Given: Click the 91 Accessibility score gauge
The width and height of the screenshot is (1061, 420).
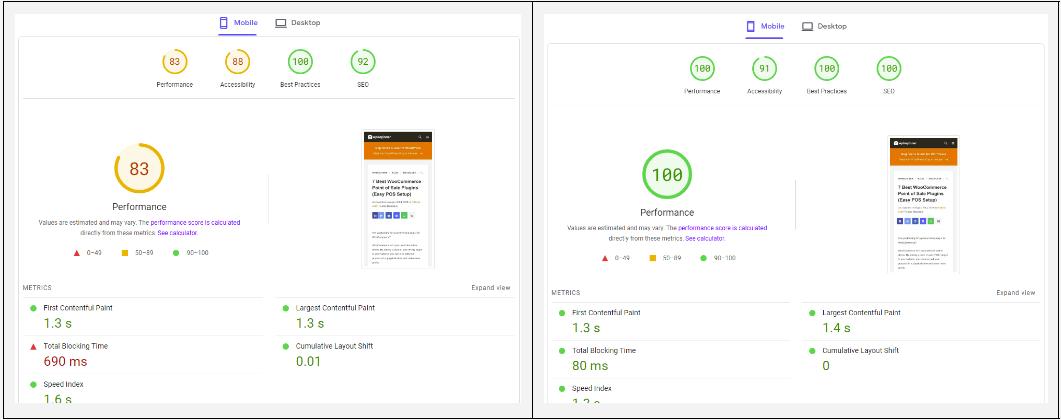Looking at the screenshot, I should [764, 68].
